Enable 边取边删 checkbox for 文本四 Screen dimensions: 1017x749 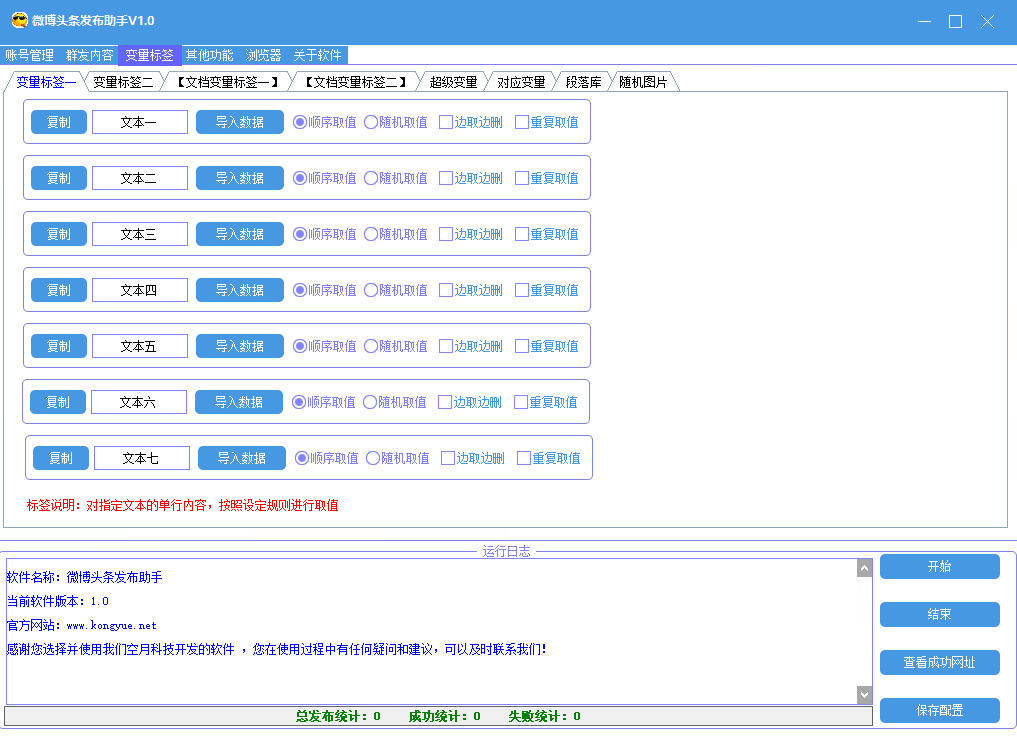pyautogui.click(x=471, y=290)
